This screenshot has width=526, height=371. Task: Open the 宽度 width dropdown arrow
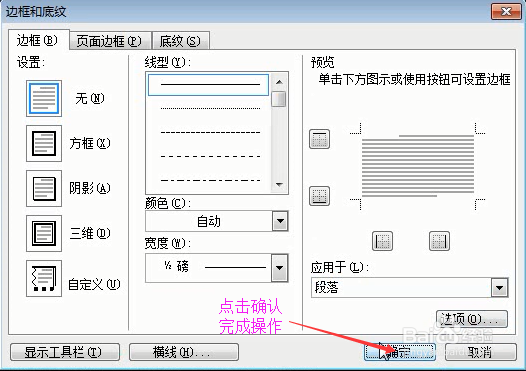[x=279, y=268]
